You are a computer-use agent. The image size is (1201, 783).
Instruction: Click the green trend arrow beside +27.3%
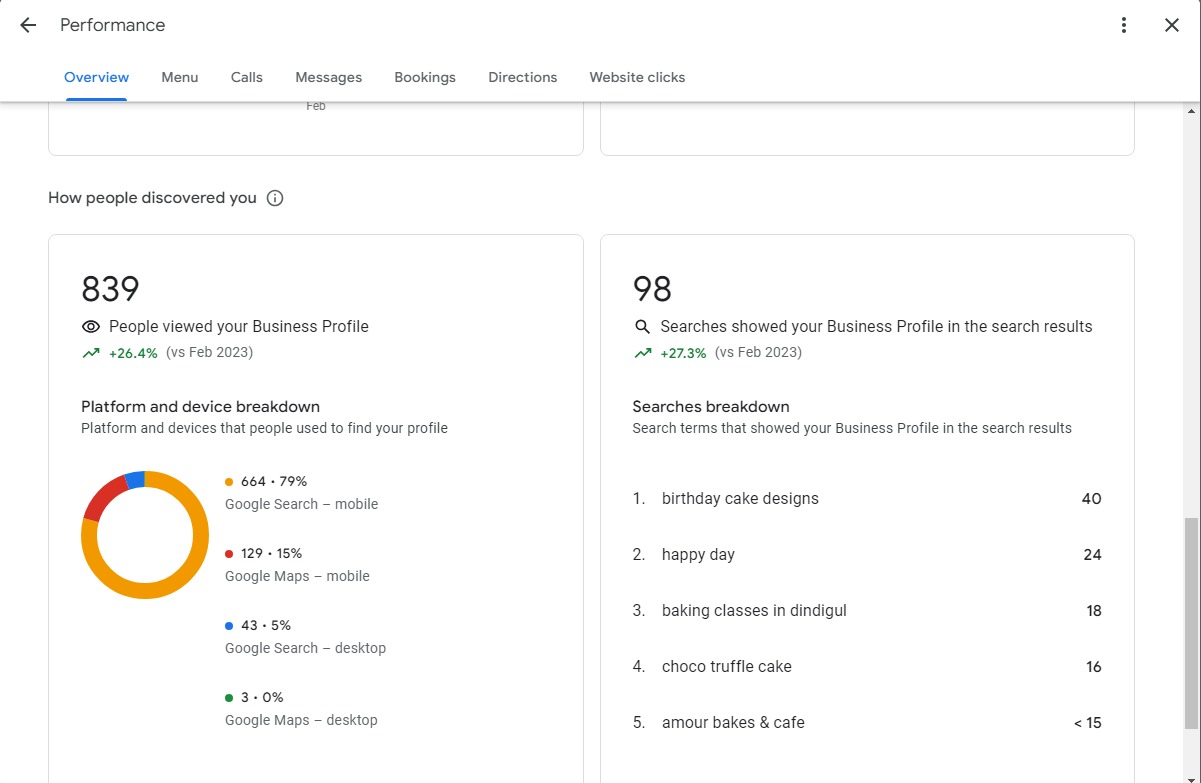(x=642, y=353)
